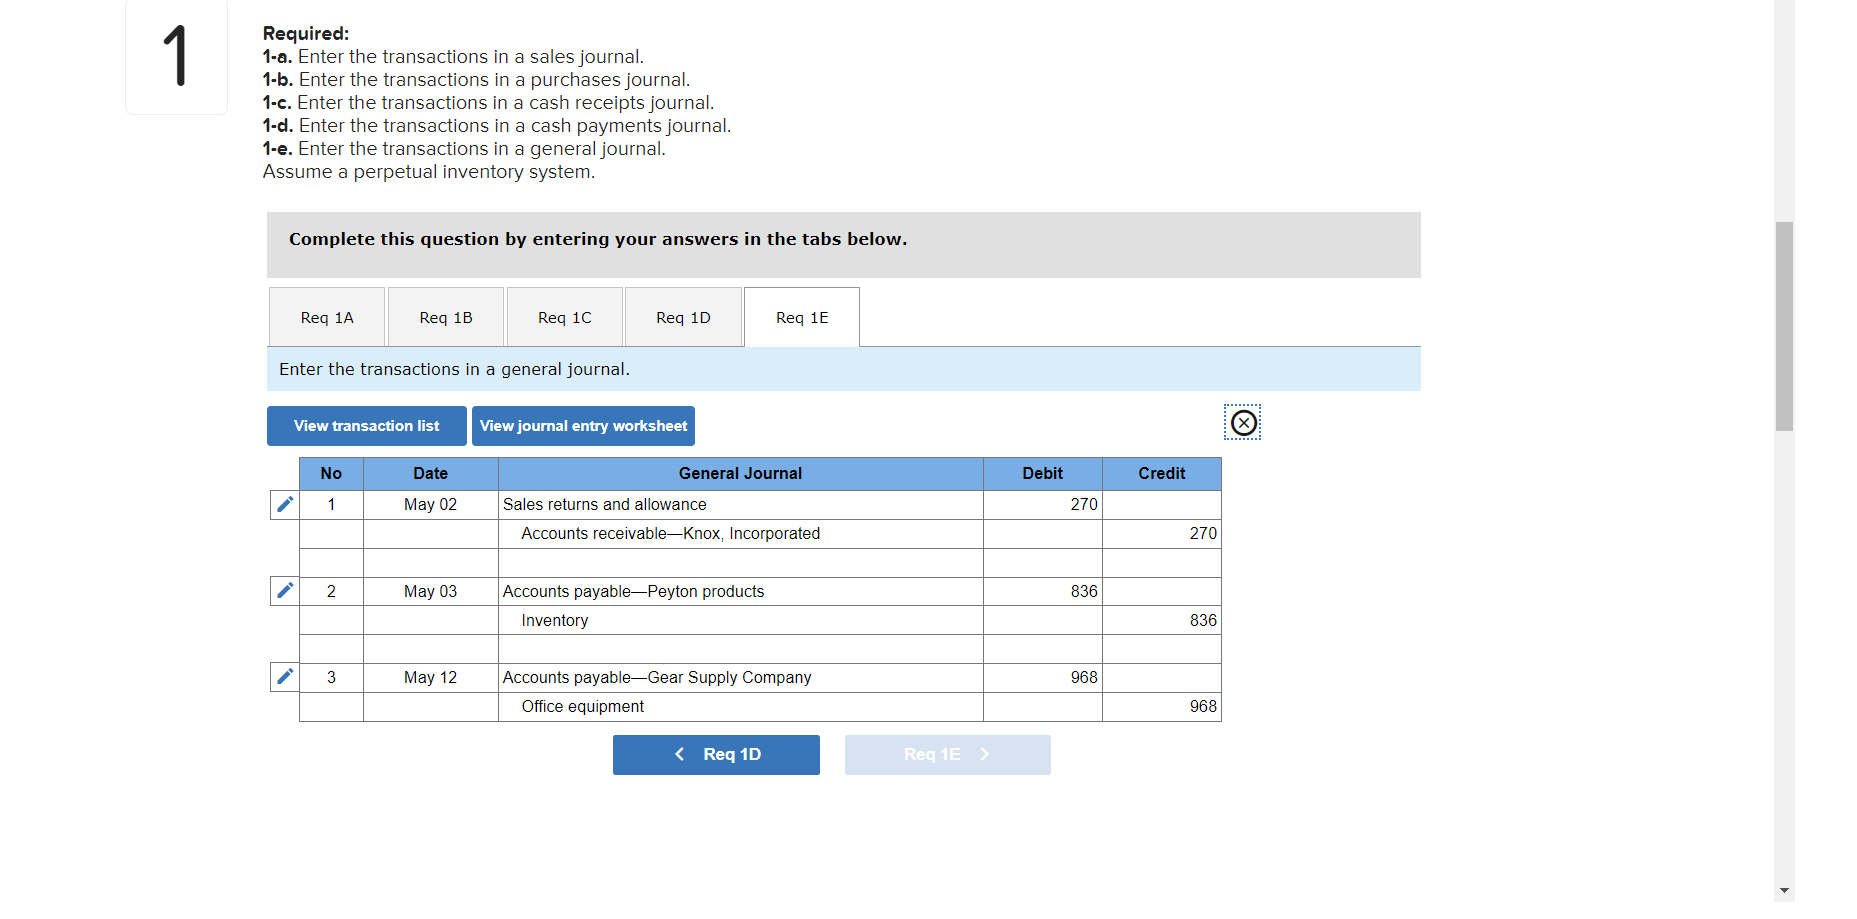The height and width of the screenshot is (919, 1857).
Task: Click the grayed Req 1E next button
Action: point(947,754)
